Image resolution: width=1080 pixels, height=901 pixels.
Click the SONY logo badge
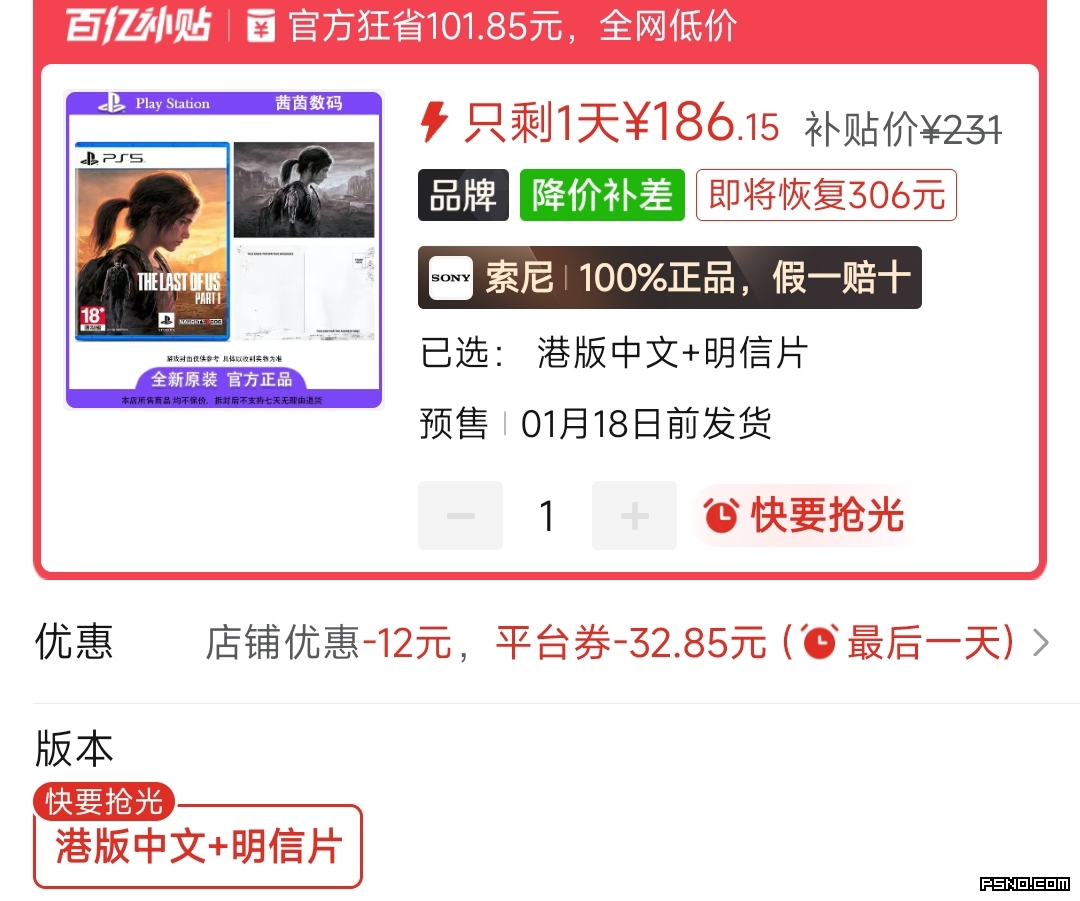pos(450,278)
